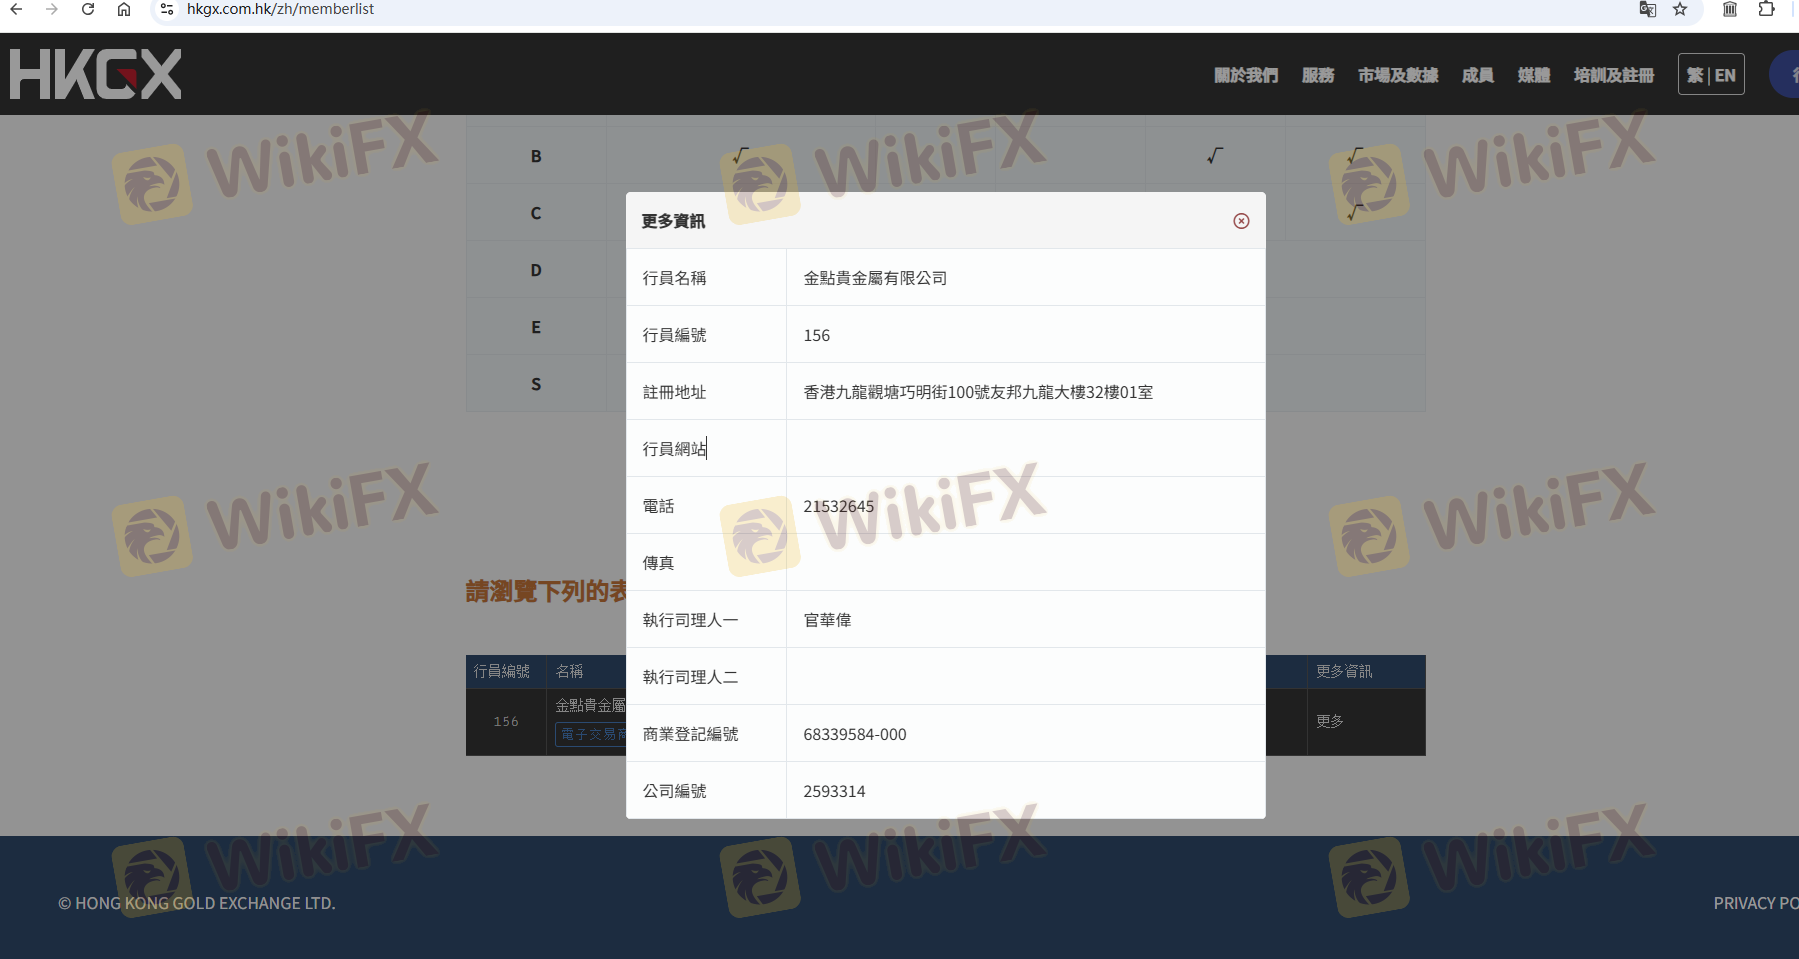1799x959 pixels.
Task: Click member number 156 in the background table
Action: click(506, 721)
